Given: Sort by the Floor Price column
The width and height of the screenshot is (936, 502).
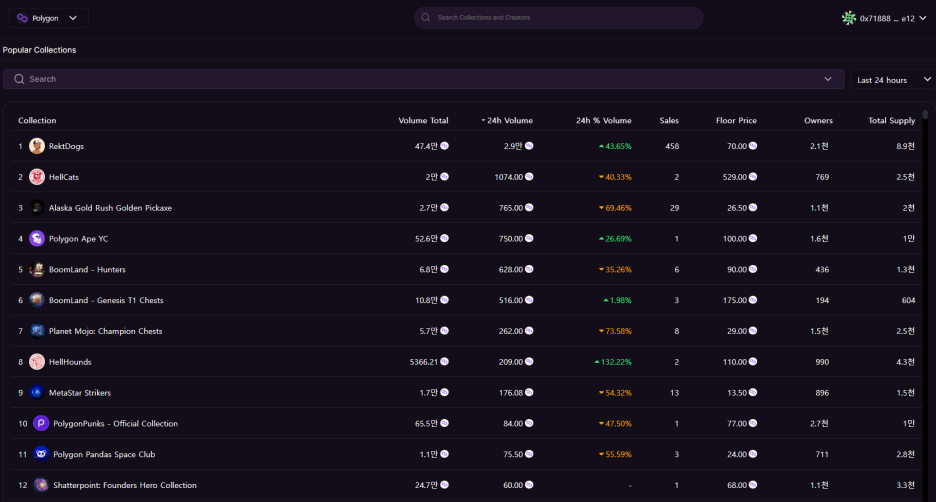Looking at the screenshot, I should (736, 121).
